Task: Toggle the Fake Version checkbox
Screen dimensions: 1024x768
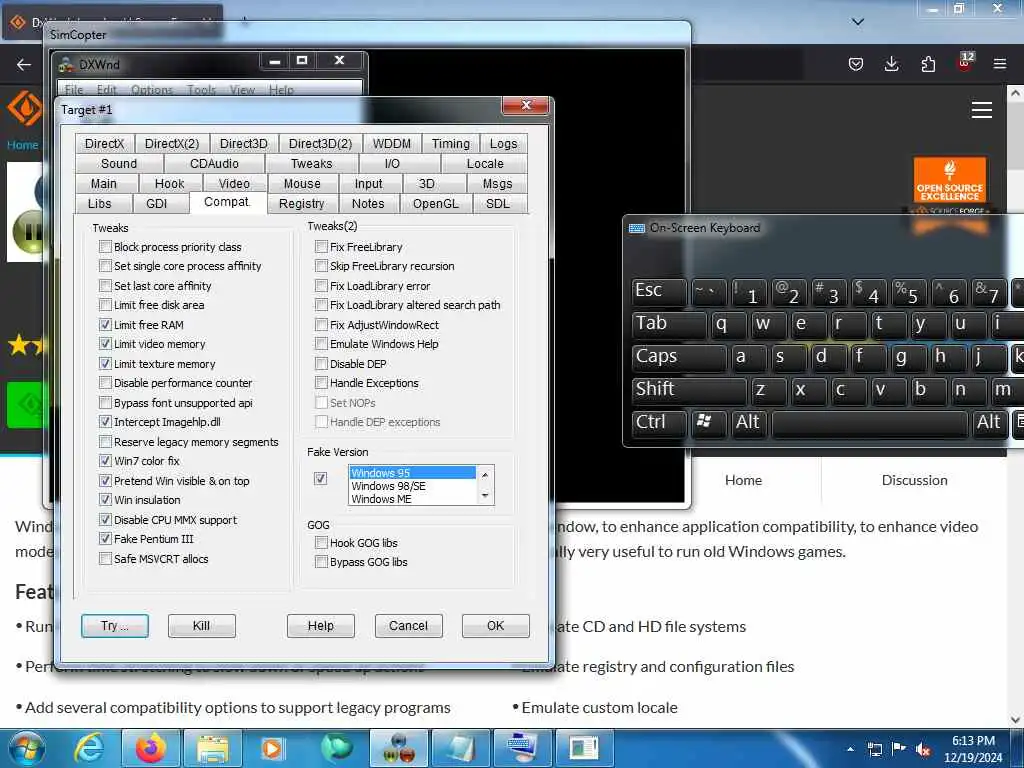Action: [x=321, y=479]
